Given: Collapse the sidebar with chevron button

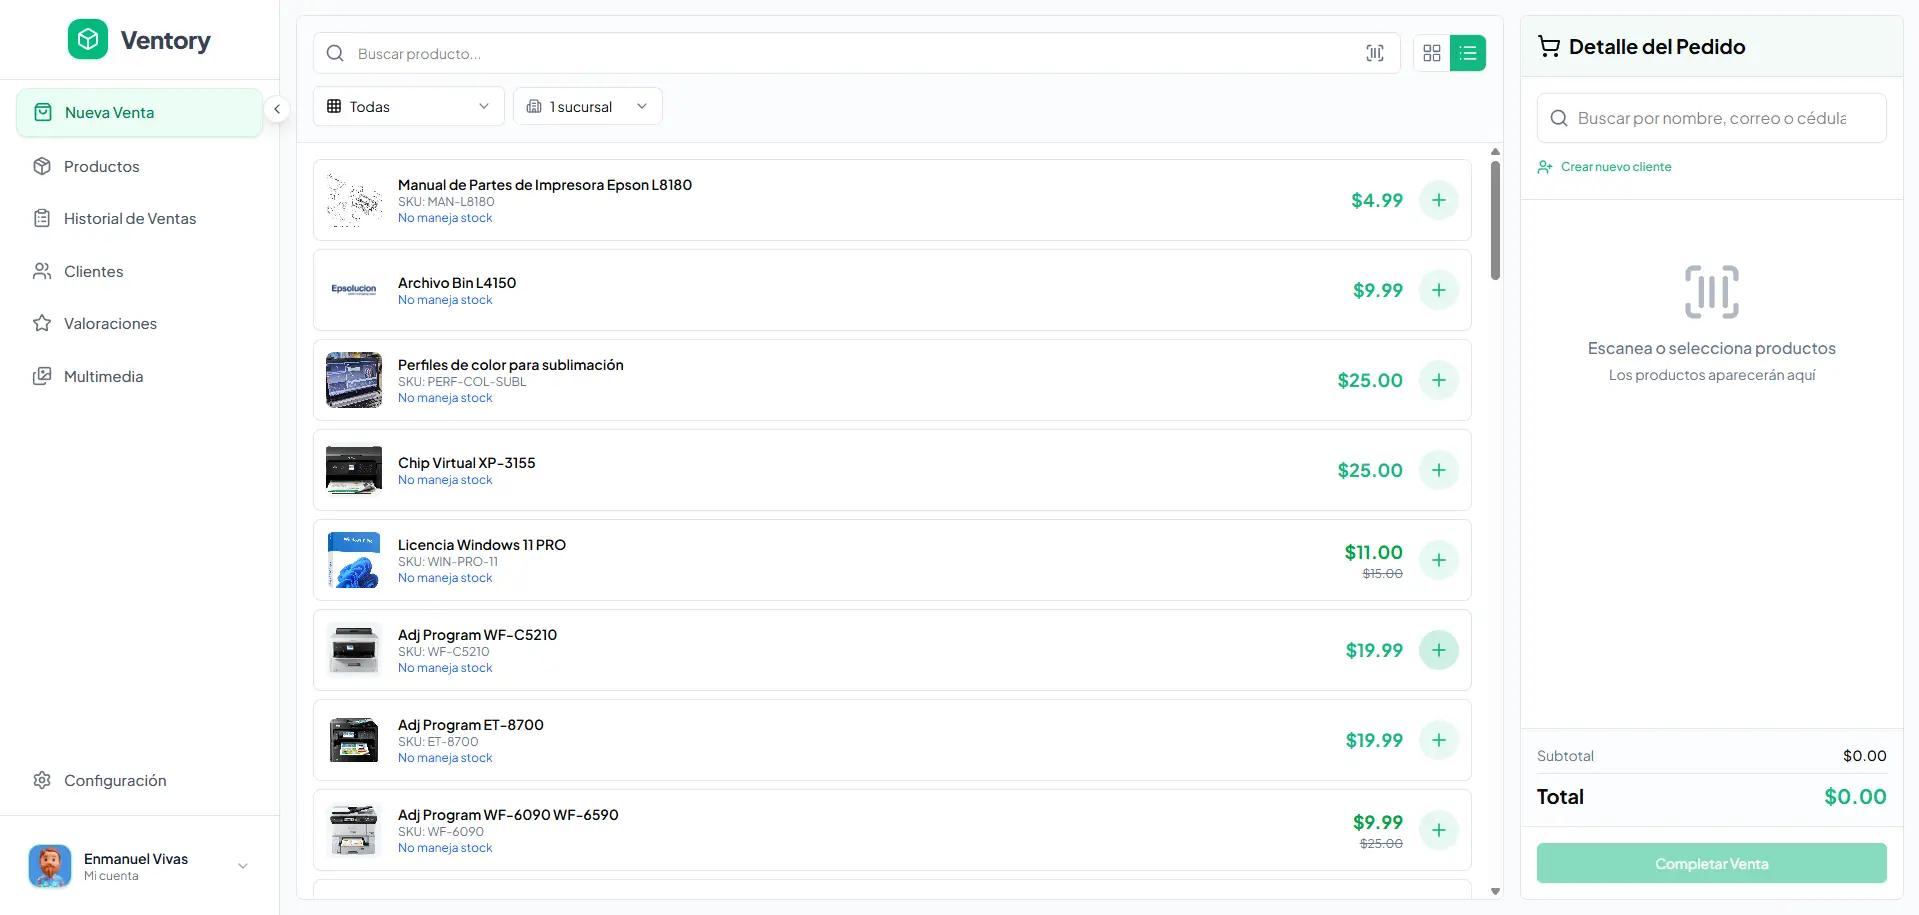Looking at the screenshot, I should tap(277, 109).
